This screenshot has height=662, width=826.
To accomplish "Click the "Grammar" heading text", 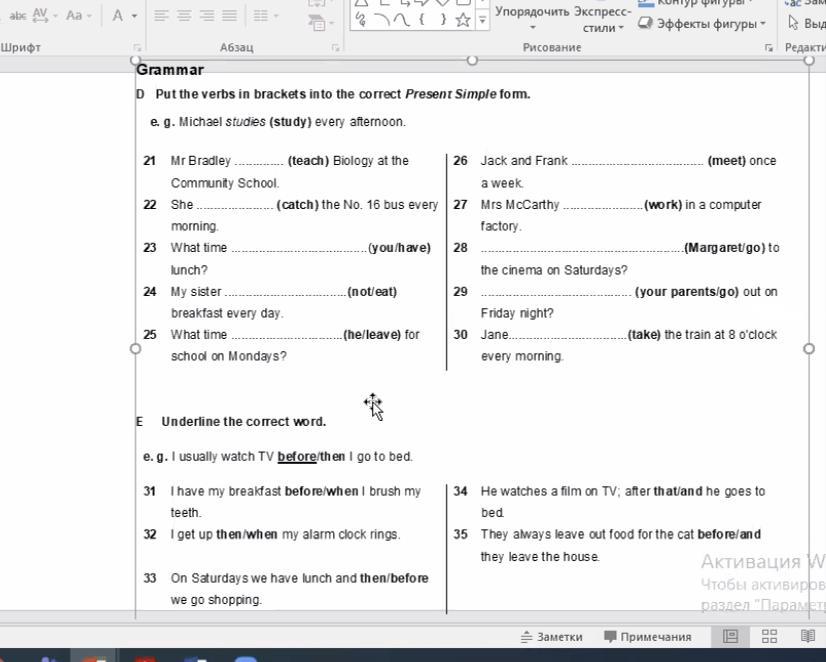I will [x=170, y=70].
